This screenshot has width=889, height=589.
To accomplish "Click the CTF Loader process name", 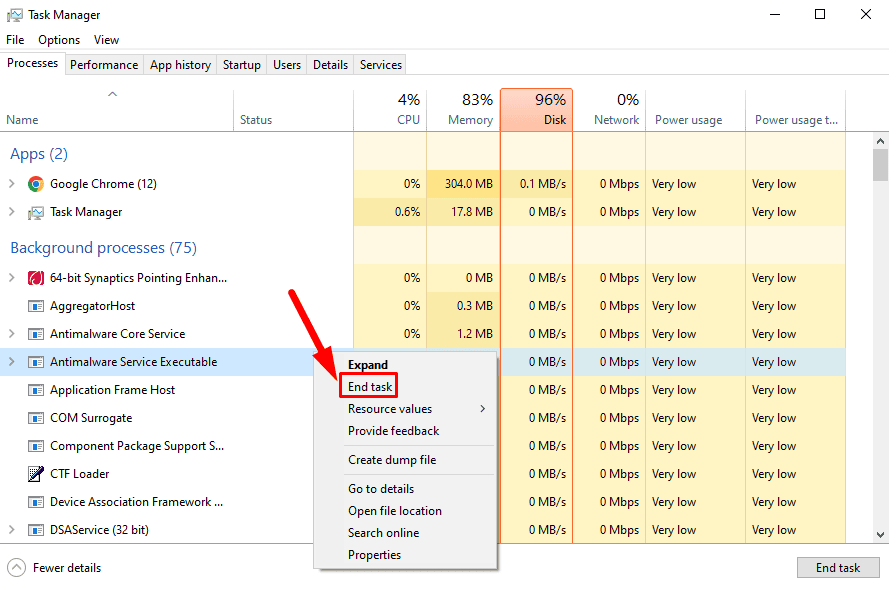I will (x=79, y=474).
